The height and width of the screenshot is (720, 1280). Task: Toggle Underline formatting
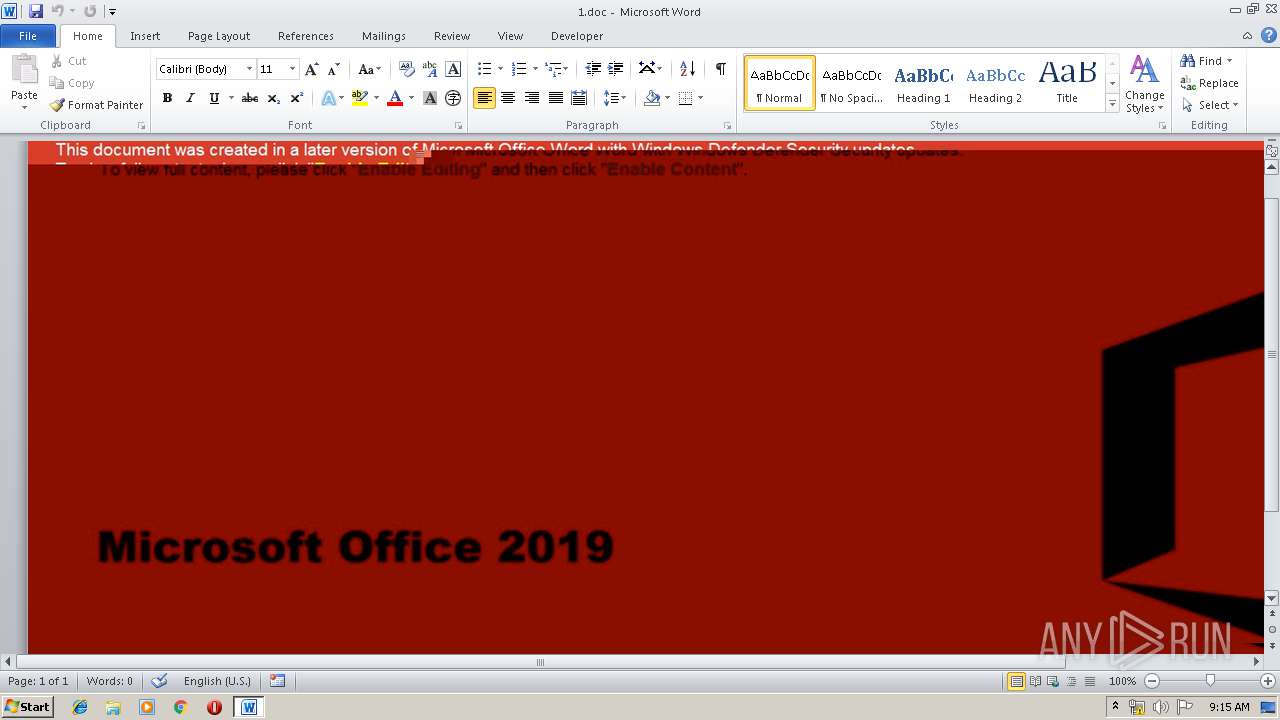pos(214,98)
